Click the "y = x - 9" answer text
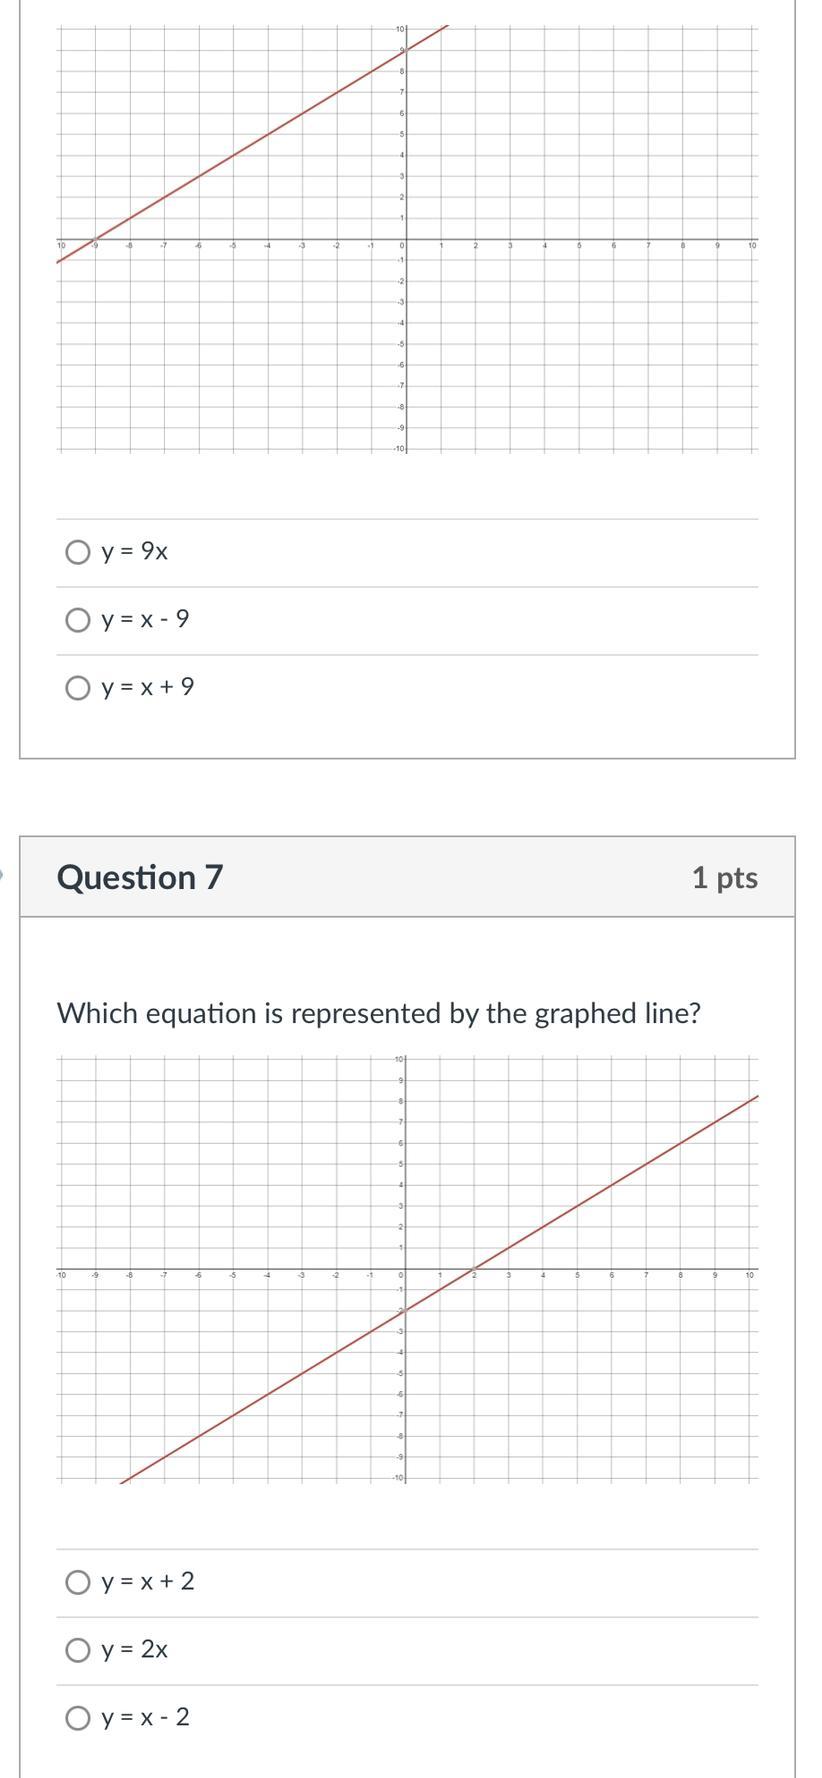 145,619
